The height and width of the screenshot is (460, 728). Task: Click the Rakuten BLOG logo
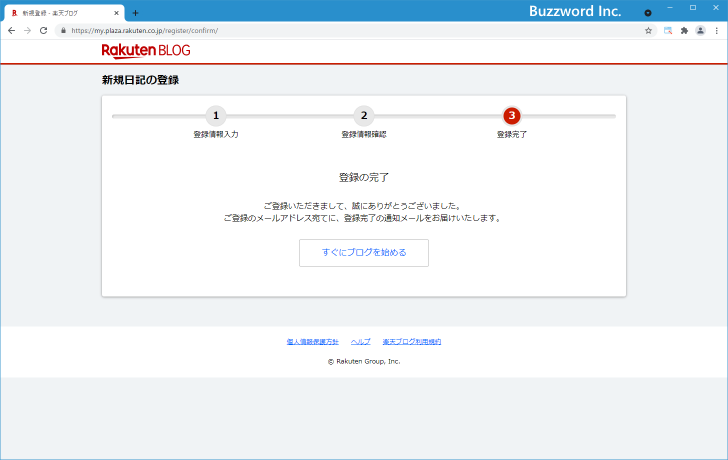(x=146, y=51)
